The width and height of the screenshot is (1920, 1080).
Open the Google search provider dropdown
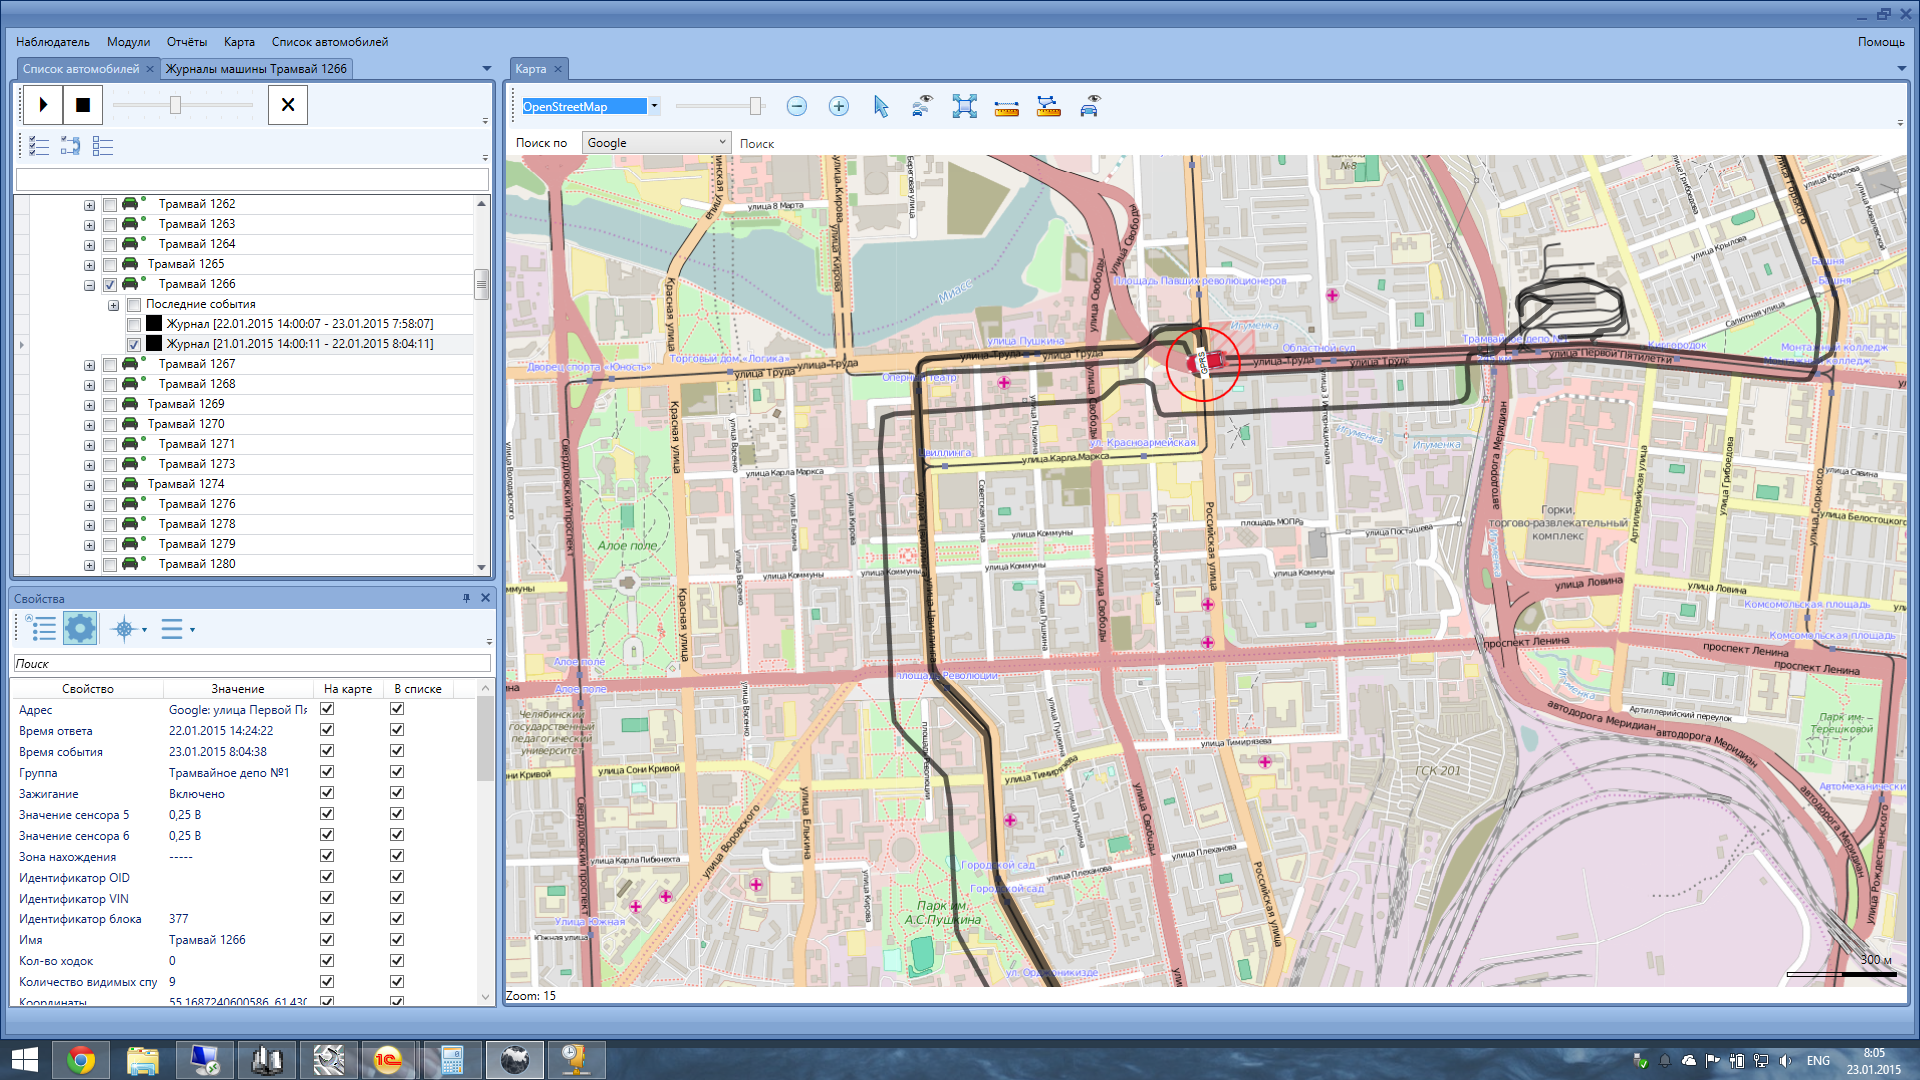tap(722, 143)
